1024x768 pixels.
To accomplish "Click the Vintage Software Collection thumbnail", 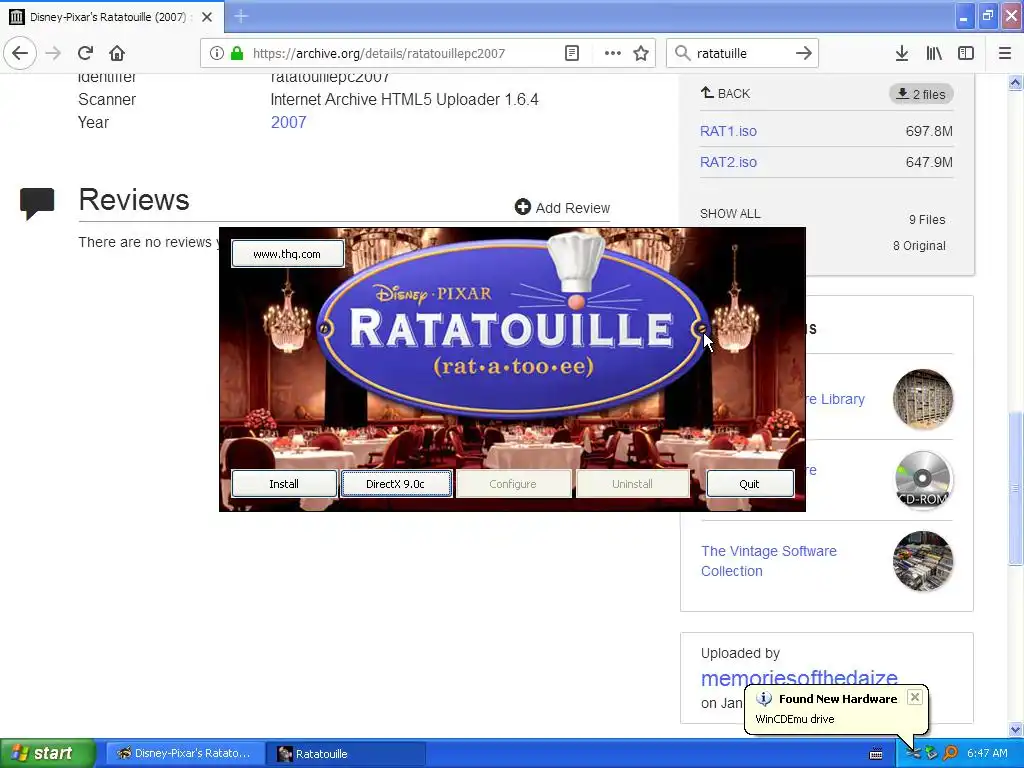I will 923,561.
